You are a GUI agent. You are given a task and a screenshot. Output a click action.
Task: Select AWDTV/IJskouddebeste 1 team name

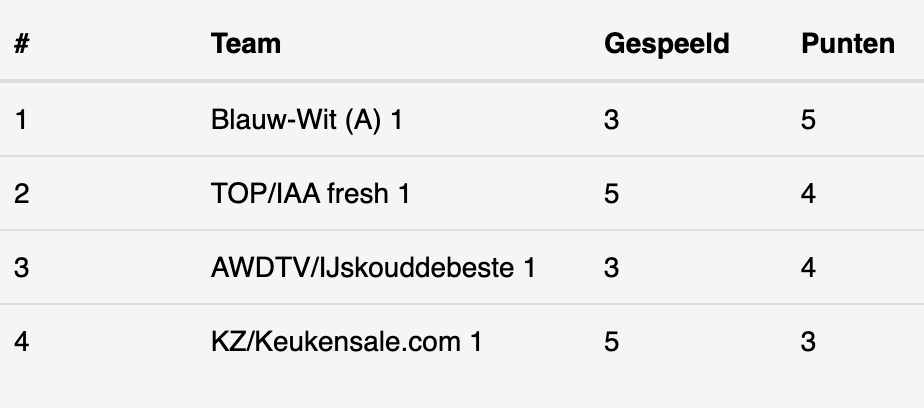(373, 268)
